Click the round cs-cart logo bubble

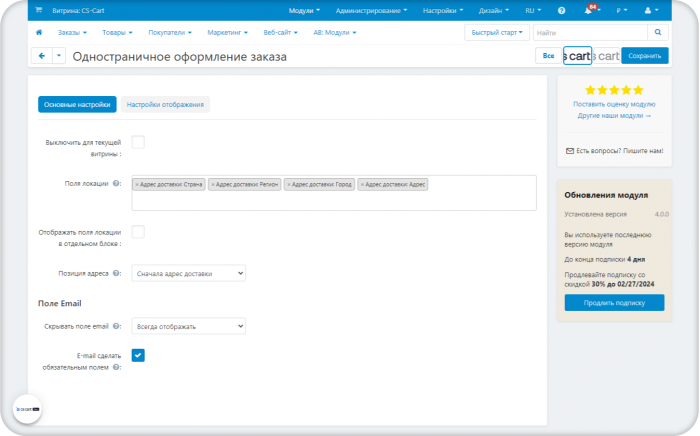point(28,409)
